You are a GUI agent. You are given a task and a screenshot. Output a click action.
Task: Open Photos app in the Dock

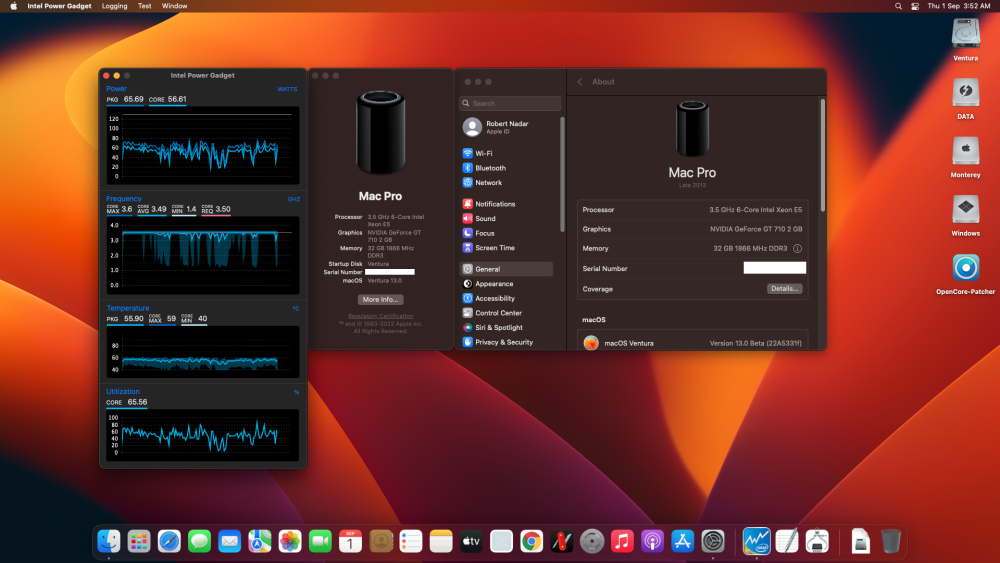pos(290,541)
